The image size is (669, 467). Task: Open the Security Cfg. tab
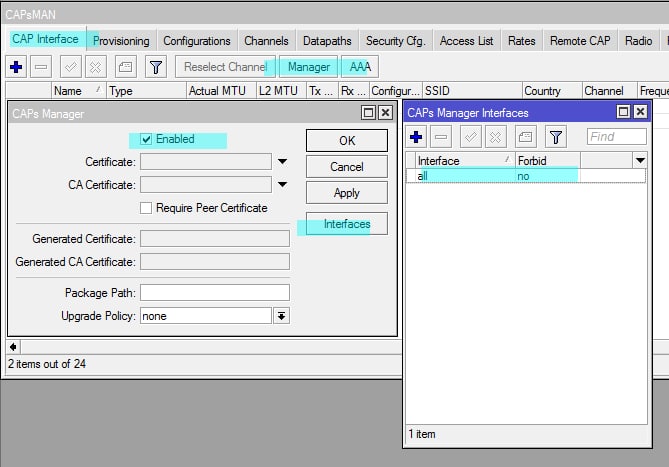pos(396,41)
